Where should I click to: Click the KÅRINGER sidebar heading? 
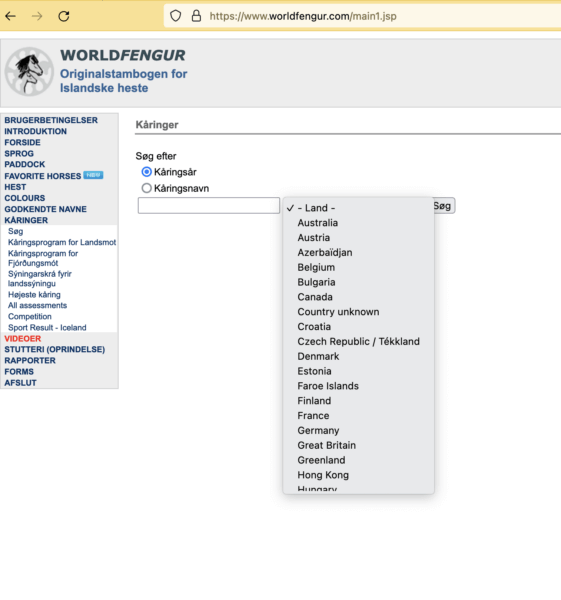coord(26,220)
